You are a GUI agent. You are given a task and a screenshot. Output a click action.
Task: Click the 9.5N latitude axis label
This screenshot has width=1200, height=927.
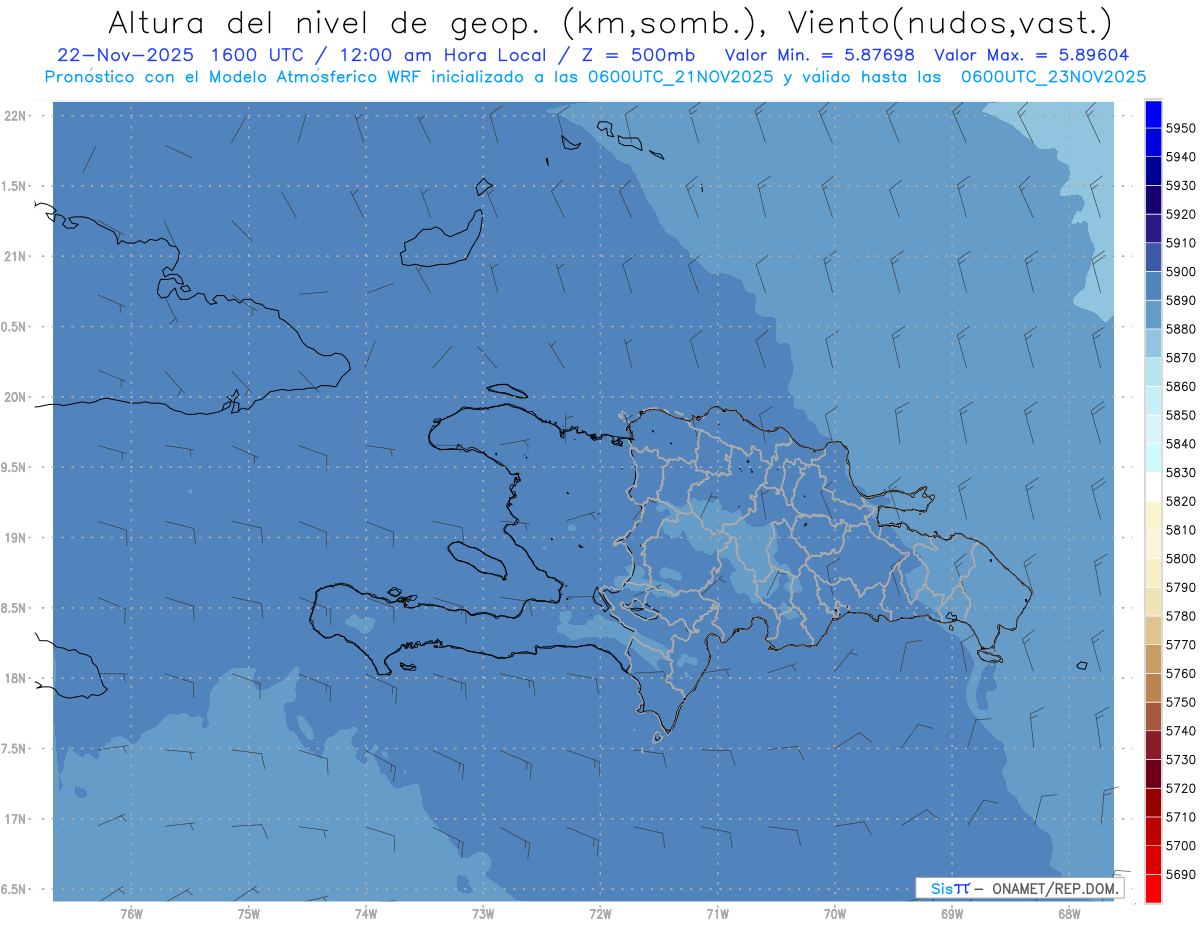(14, 467)
